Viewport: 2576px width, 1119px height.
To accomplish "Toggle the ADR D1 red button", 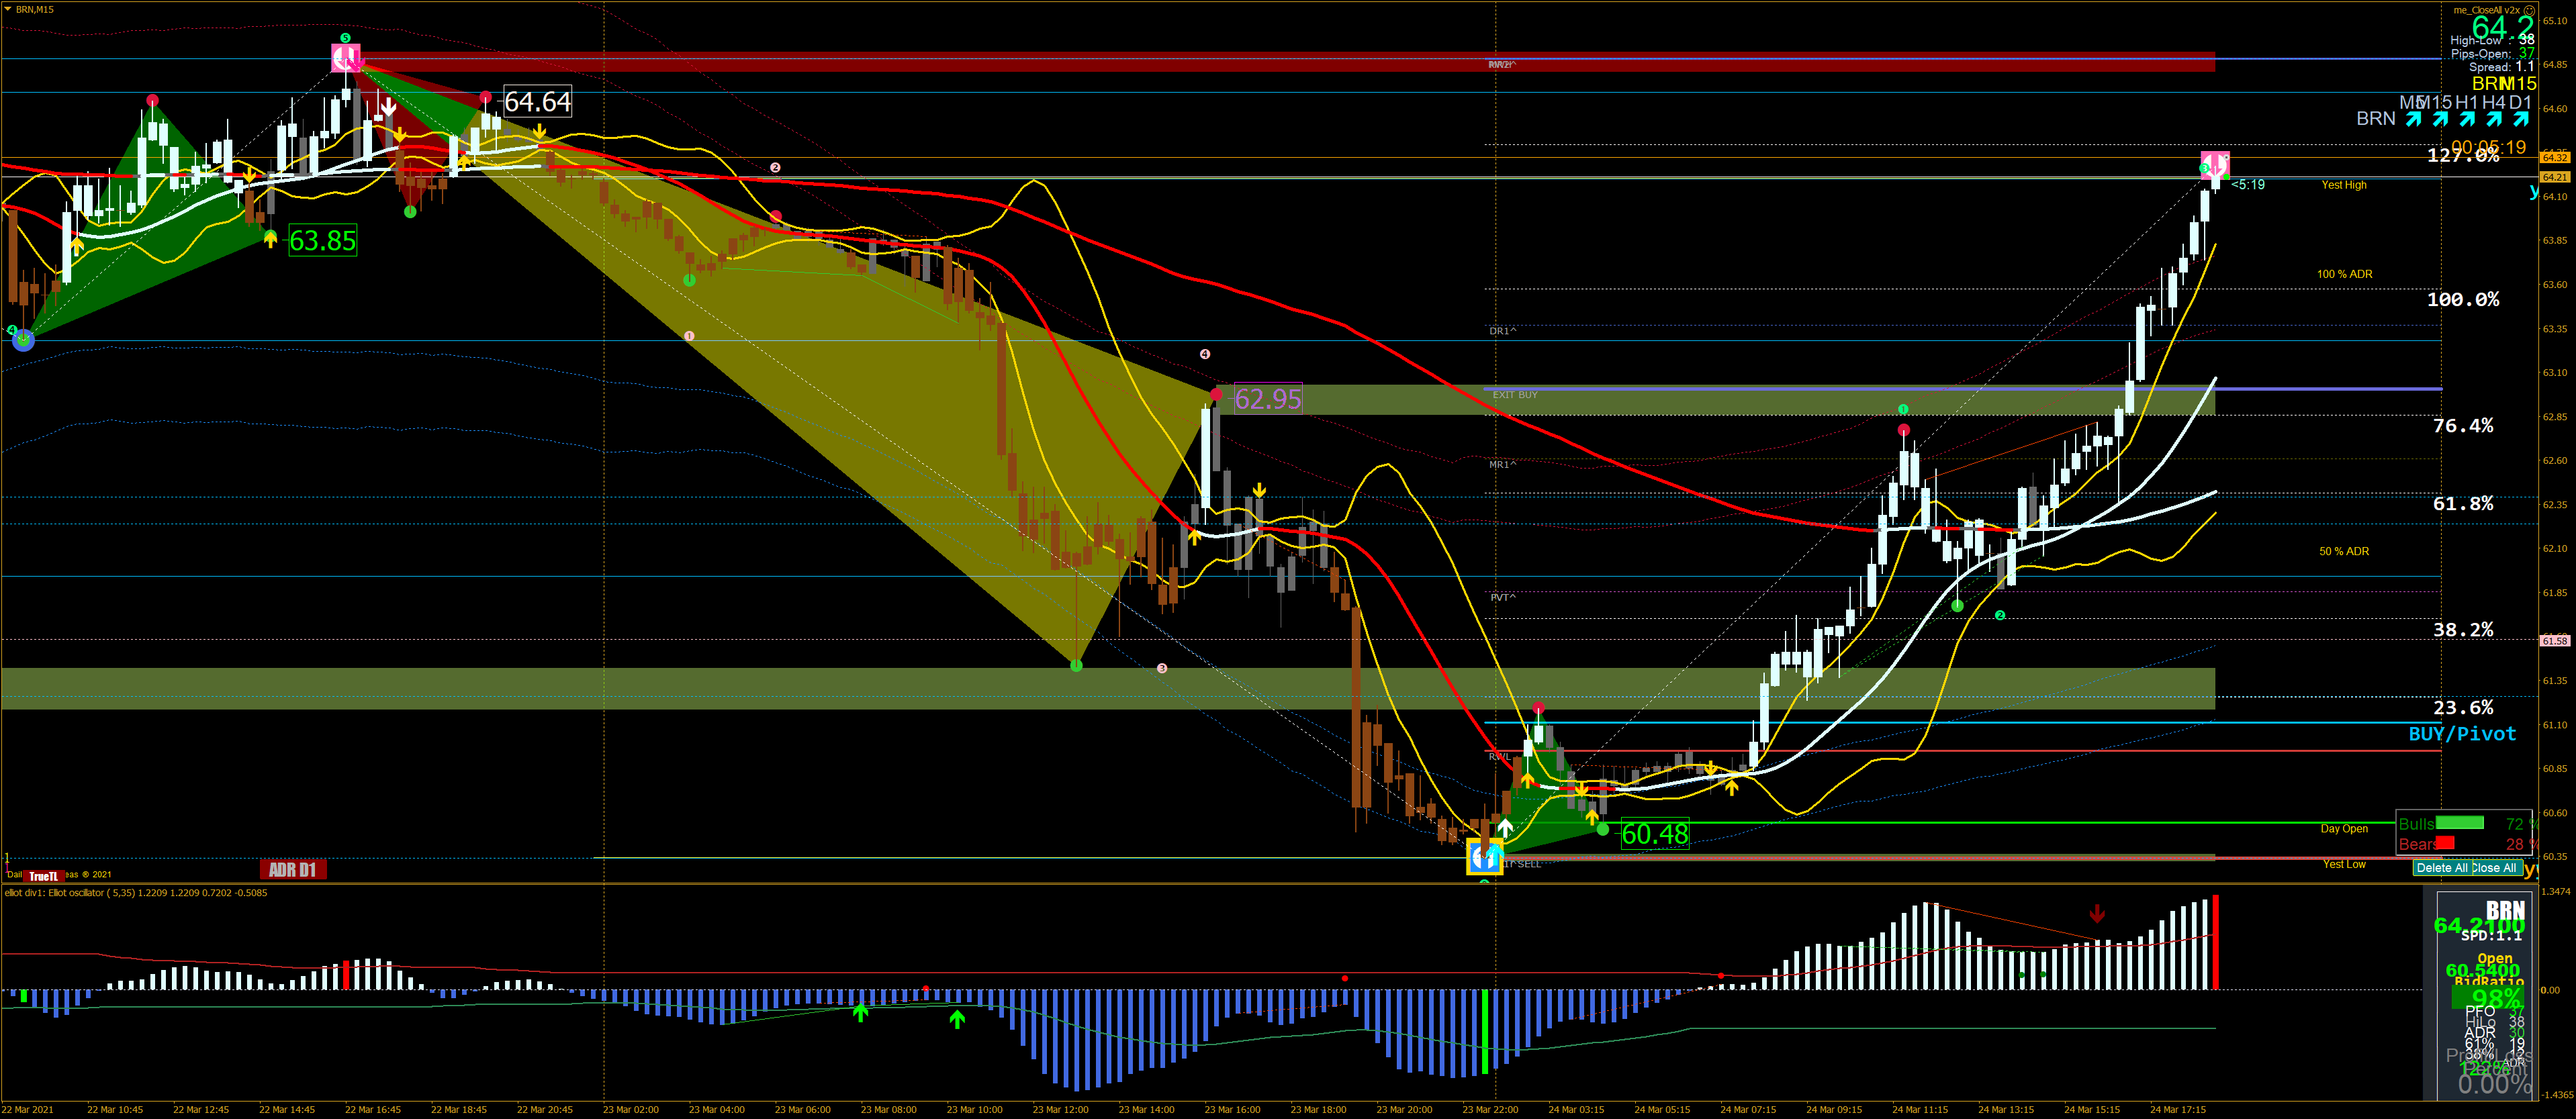I will pyautogui.click(x=292, y=870).
